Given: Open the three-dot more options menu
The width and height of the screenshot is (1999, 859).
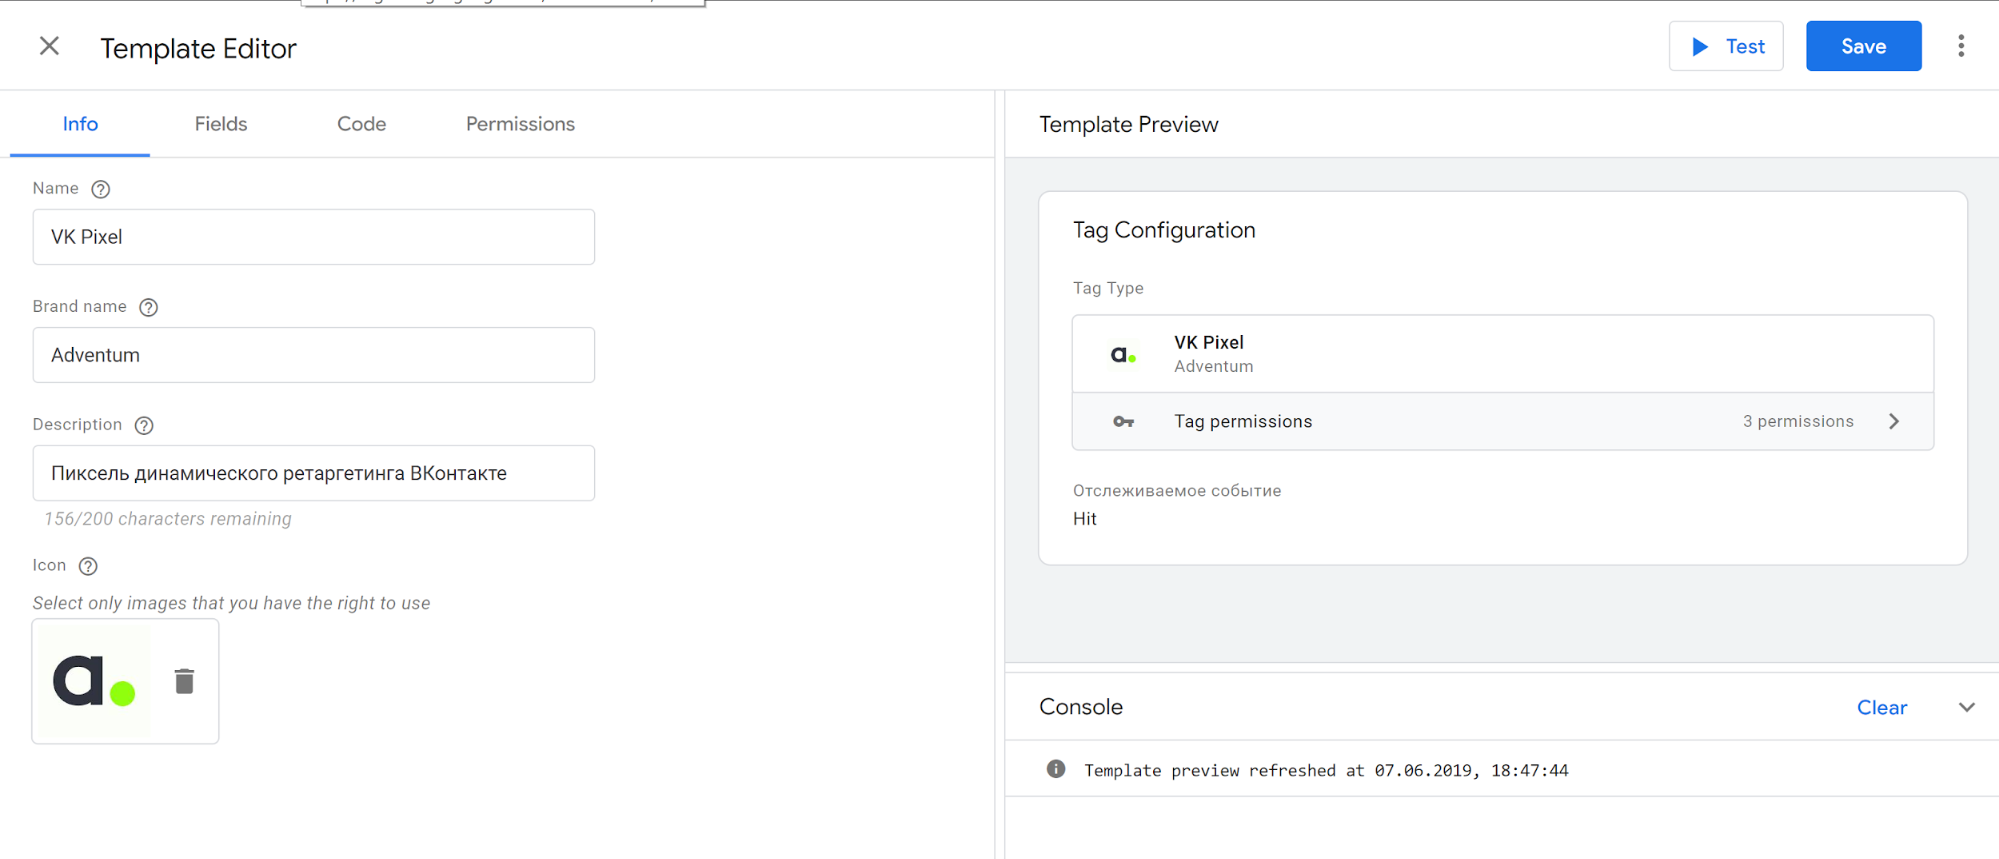Looking at the screenshot, I should pyautogui.click(x=1960, y=46).
